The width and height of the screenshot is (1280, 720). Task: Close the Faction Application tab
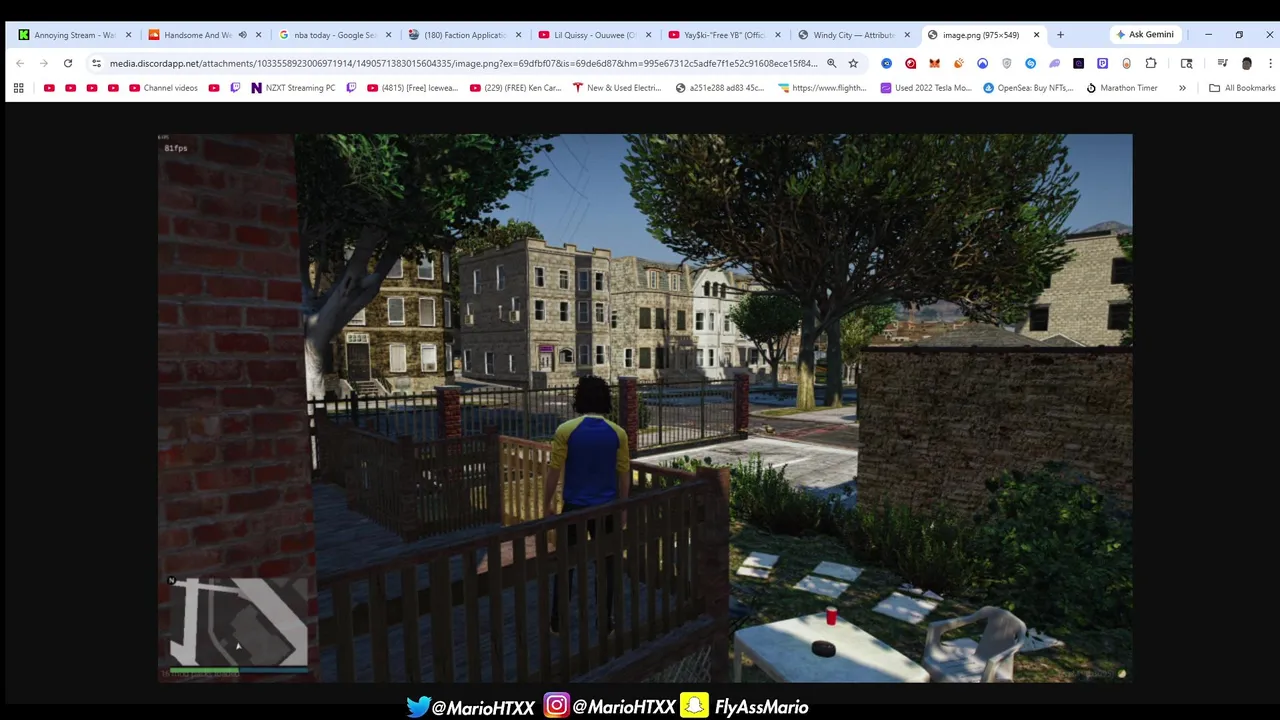(x=518, y=35)
